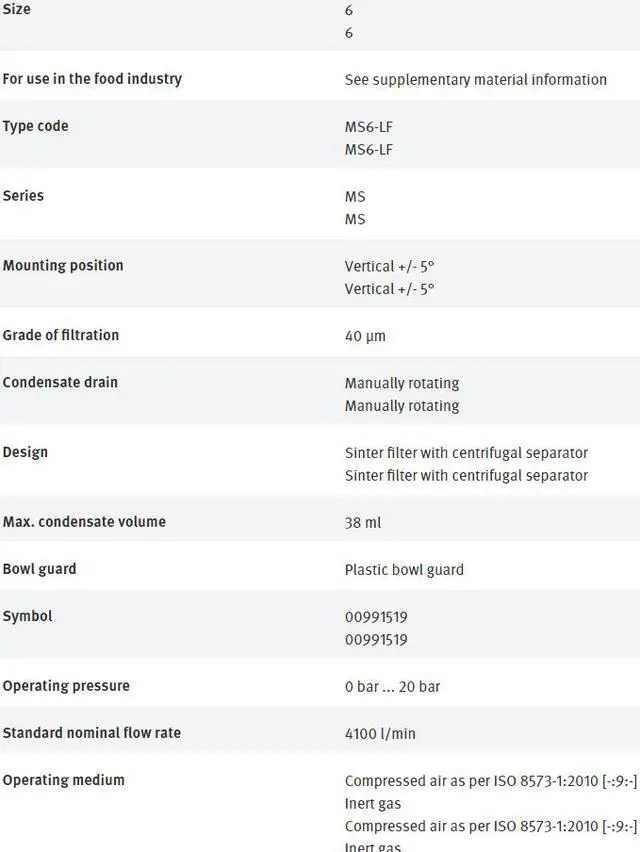The width and height of the screenshot is (640, 852).
Task: Select the Series row label
Action: [23, 196]
